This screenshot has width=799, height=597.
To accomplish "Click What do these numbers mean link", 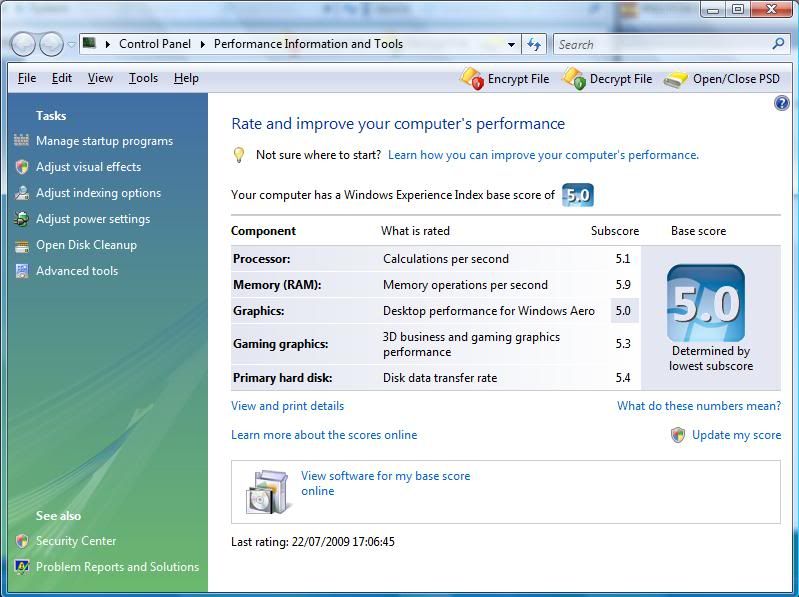I will click(699, 406).
